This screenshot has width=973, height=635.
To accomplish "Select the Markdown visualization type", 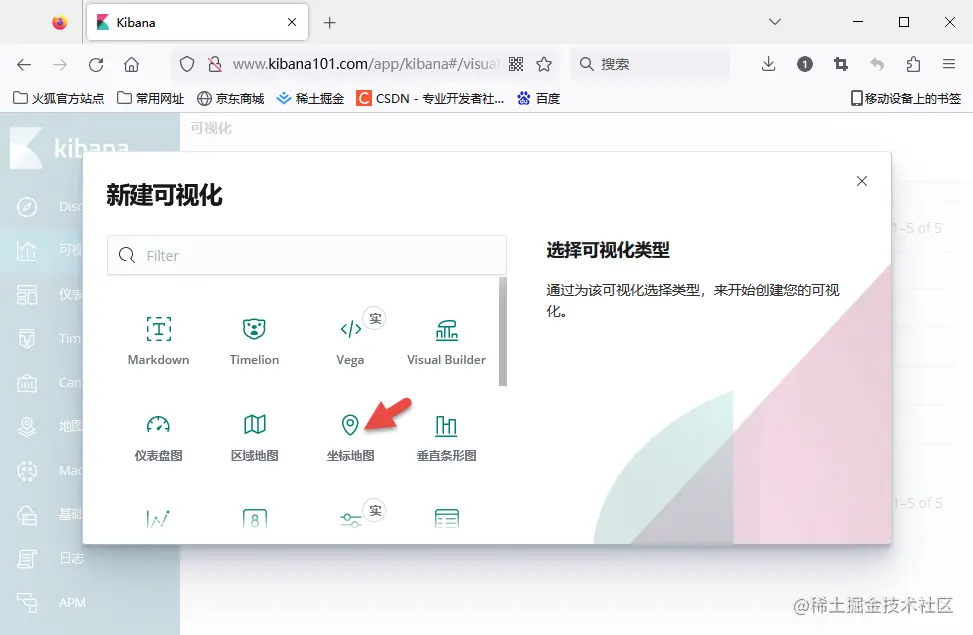I will pos(158,341).
